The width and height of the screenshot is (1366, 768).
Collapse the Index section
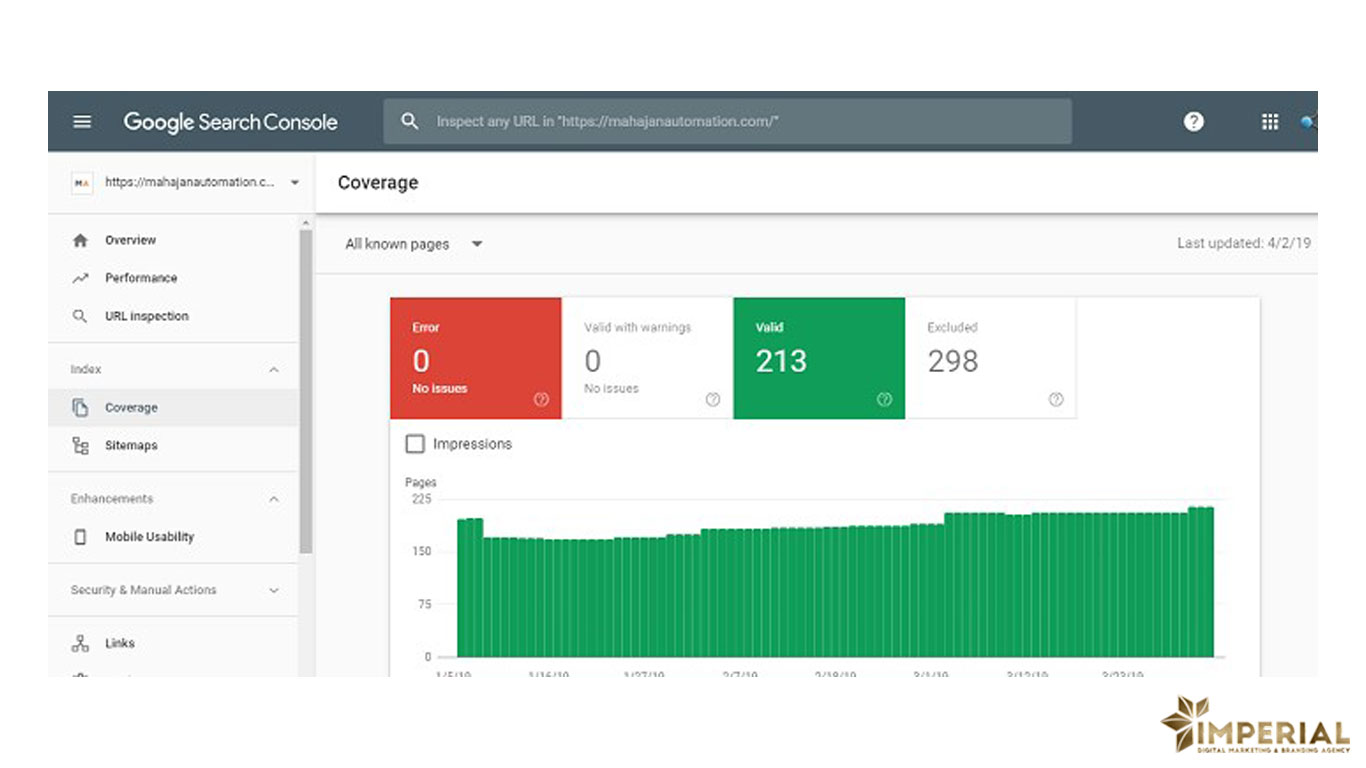[274, 370]
